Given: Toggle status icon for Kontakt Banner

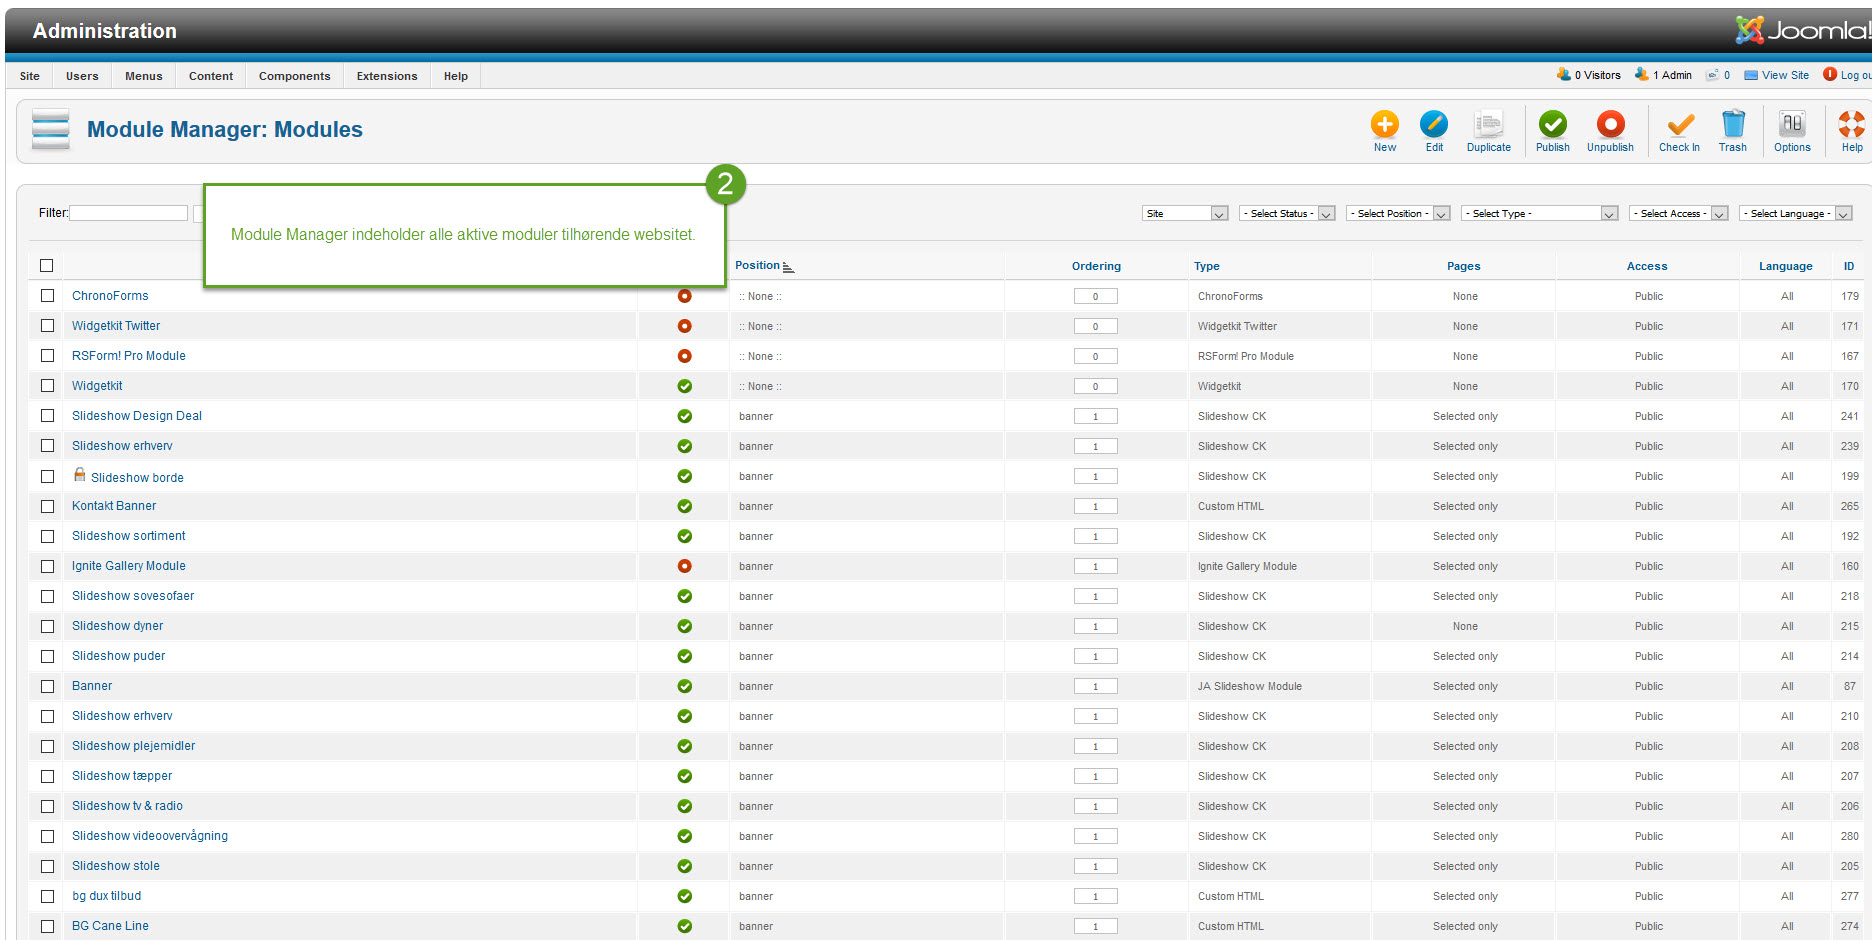Looking at the screenshot, I should coord(684,506).
